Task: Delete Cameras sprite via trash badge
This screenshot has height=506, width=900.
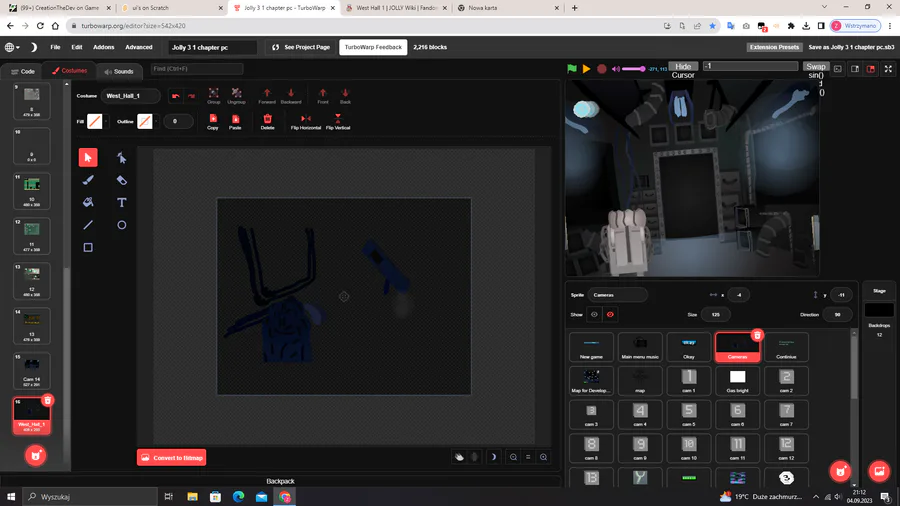Action: click(757, 335)
